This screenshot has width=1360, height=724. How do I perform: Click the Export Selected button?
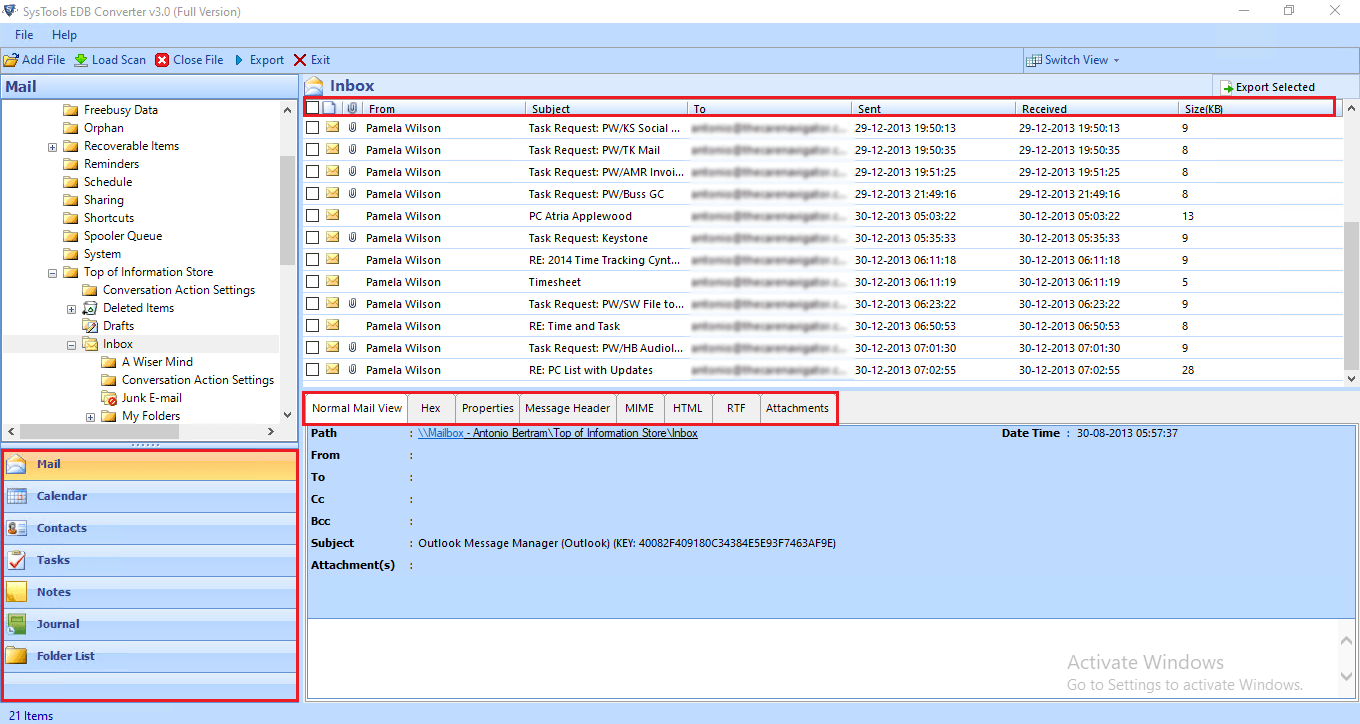(1267, 87)
